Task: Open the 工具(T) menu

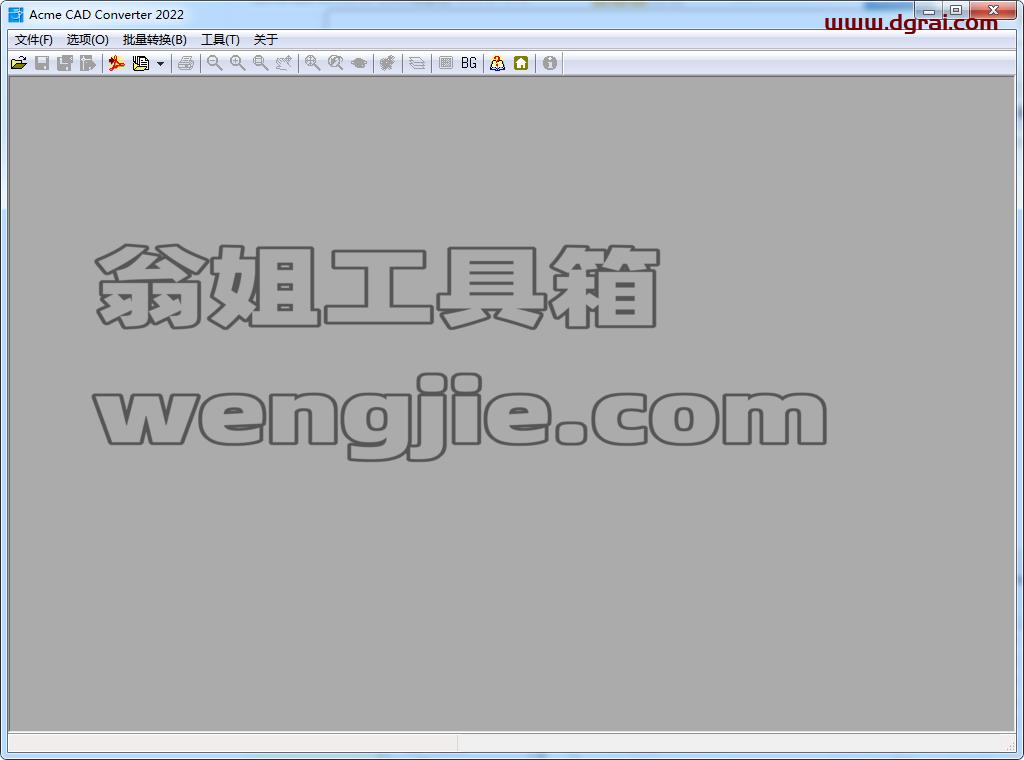Action: [x=220, y=40]
